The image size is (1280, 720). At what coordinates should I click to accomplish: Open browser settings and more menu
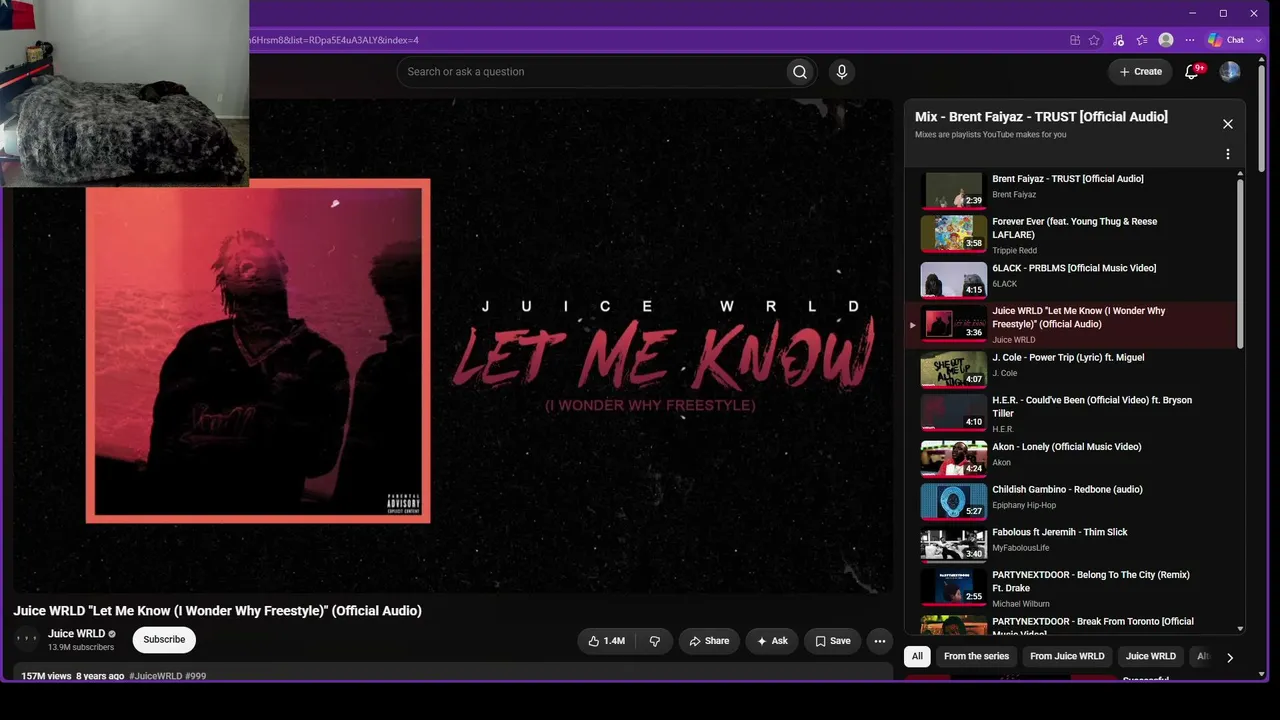click(1190, 40)
